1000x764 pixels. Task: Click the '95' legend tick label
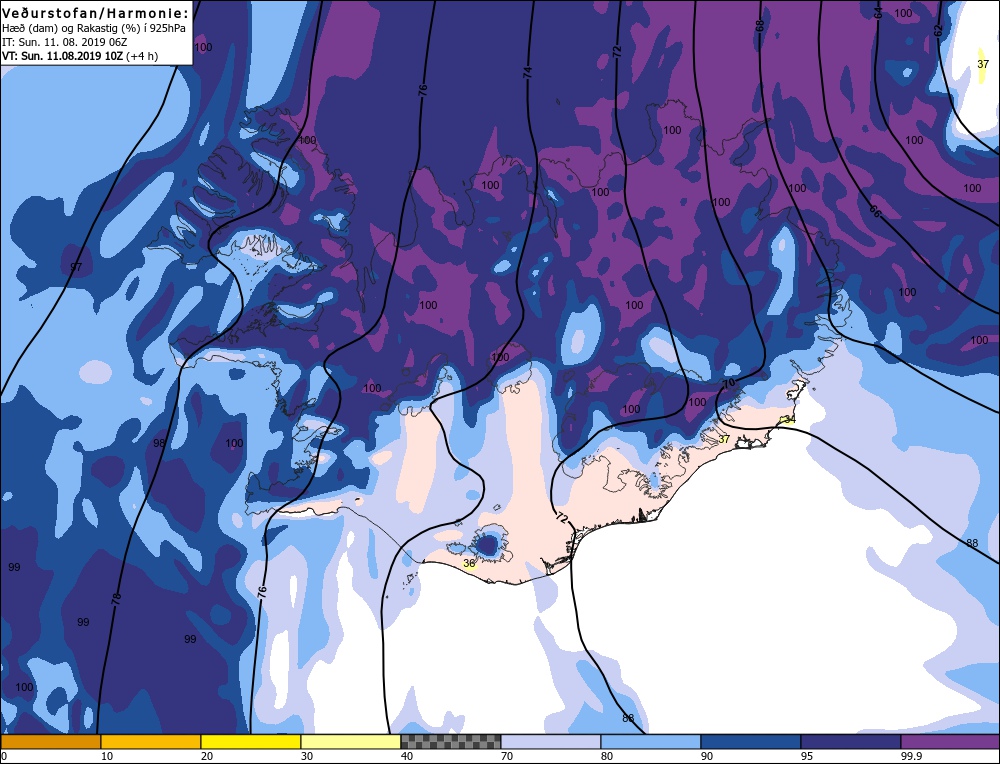pos(806,756)
